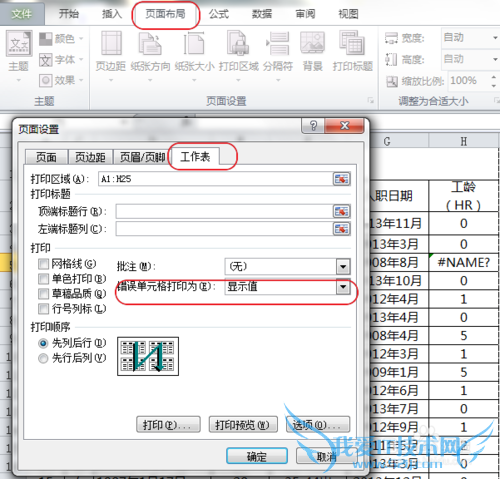
Task: Click the range selector icon for 打印区域
Action: click(x=341, y=179)
